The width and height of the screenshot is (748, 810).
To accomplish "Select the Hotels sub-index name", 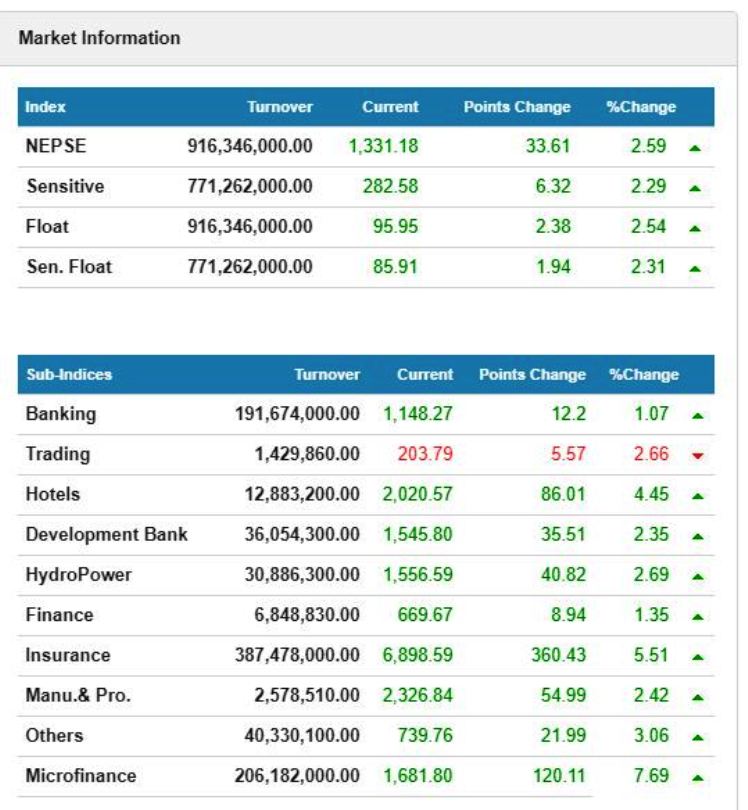I will [x=53, y=494].
